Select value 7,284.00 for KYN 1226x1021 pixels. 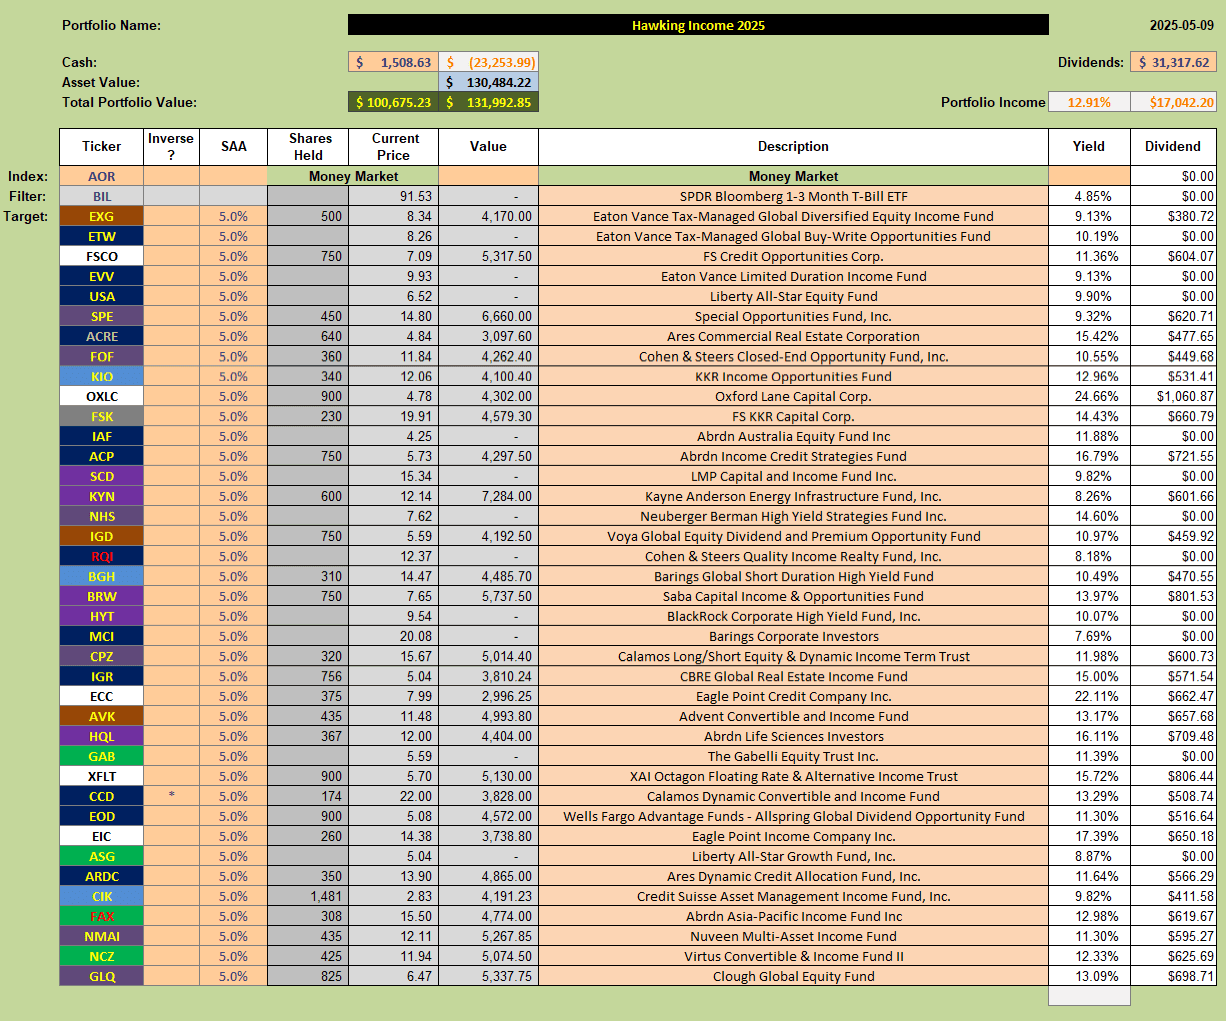pyautogui.click(x=488, y=496)
